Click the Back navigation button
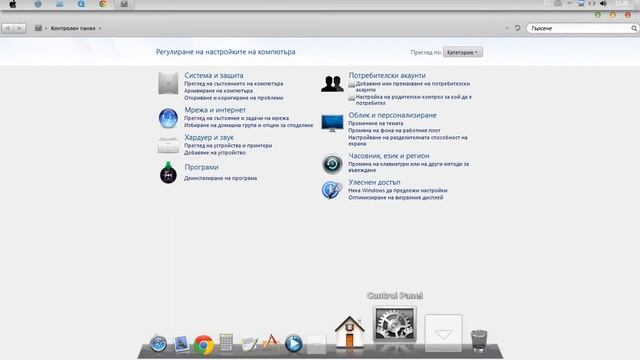This screenshot has height=360, width=640. coord(8,28)
